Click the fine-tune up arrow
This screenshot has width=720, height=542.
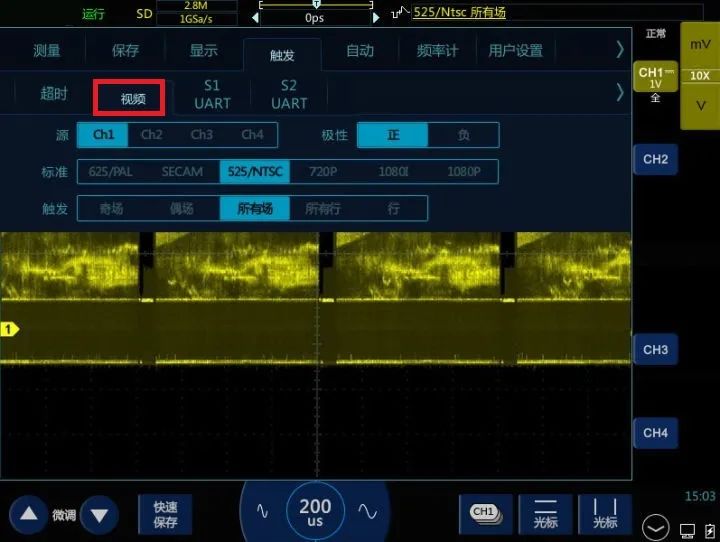tap(28, 514)
